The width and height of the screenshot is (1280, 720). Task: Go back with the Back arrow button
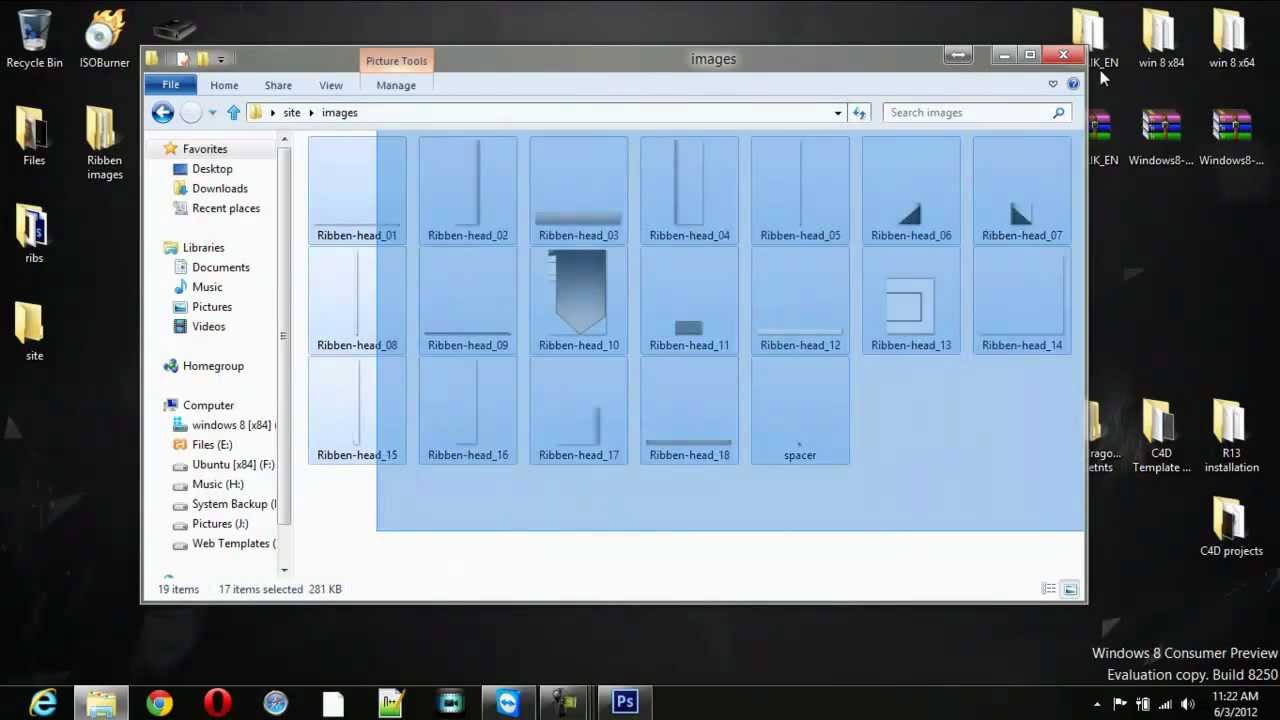click(162, 112)
